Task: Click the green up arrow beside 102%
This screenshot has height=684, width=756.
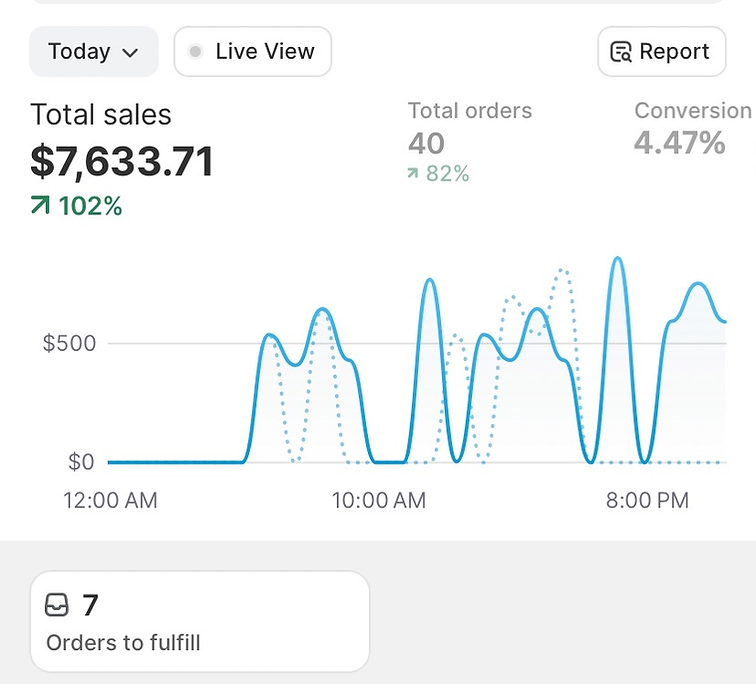Action: [x=40, y=205]
